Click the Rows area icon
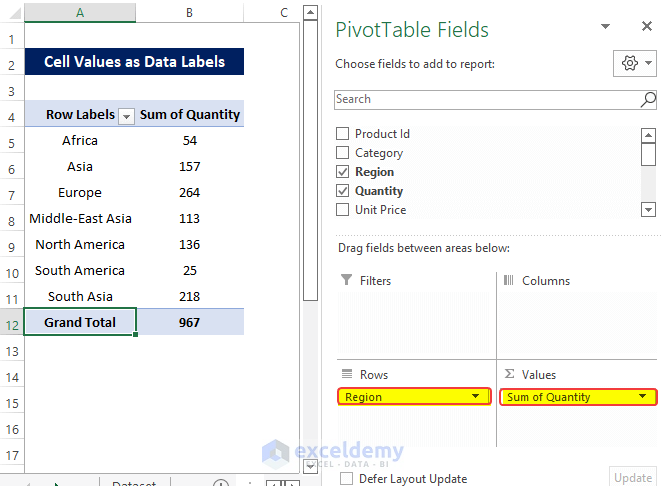 click(x=346, y=374)
